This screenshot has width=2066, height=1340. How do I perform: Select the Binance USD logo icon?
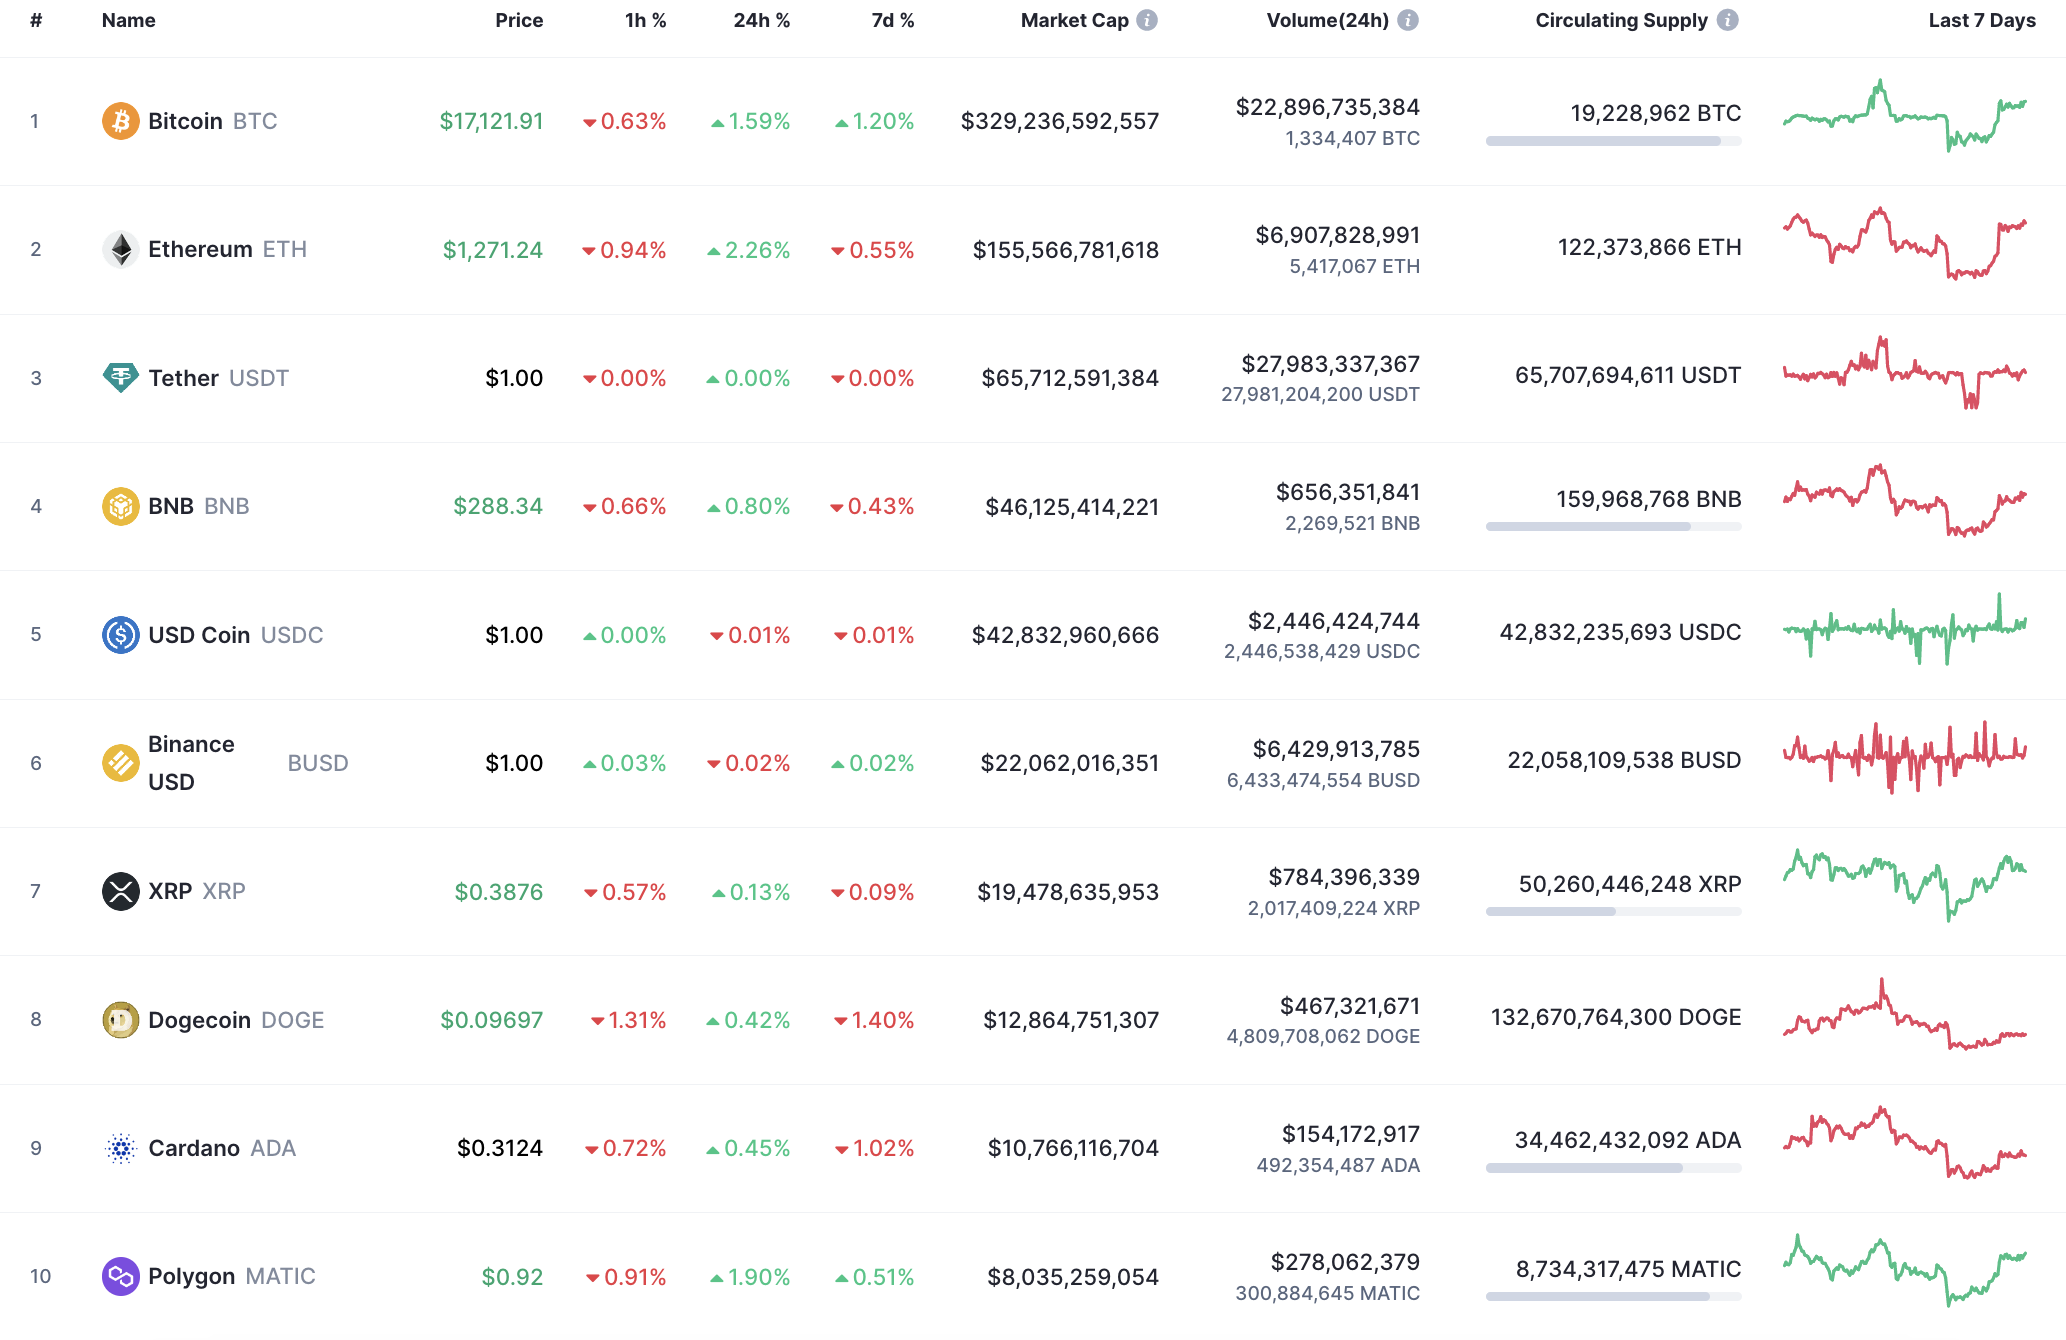120,762
